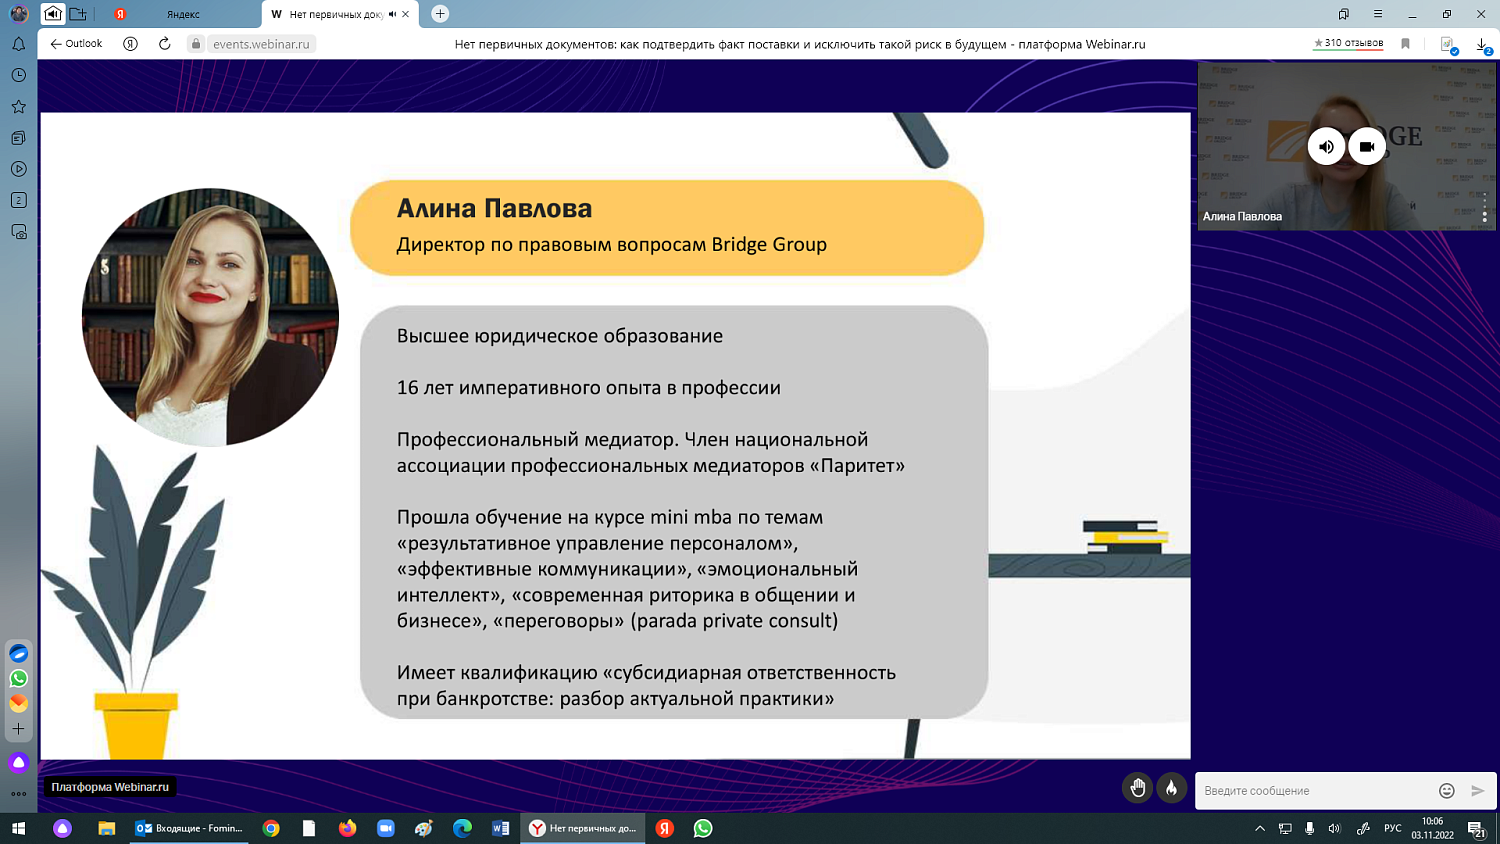Click the tab counter icon in sidebar
This screenshot has height=844, width=1500.
(19, 200)
